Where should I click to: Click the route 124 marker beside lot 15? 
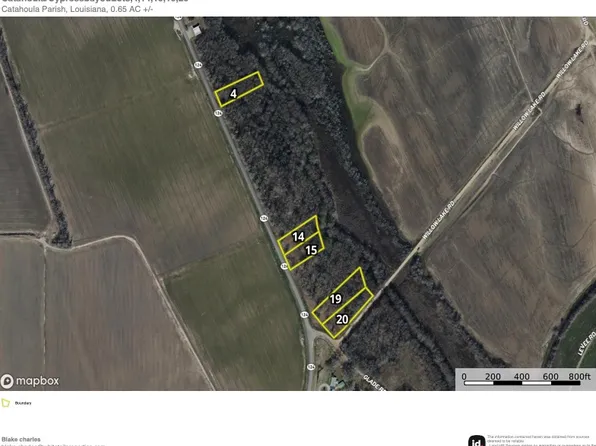[x=284, y=266]
